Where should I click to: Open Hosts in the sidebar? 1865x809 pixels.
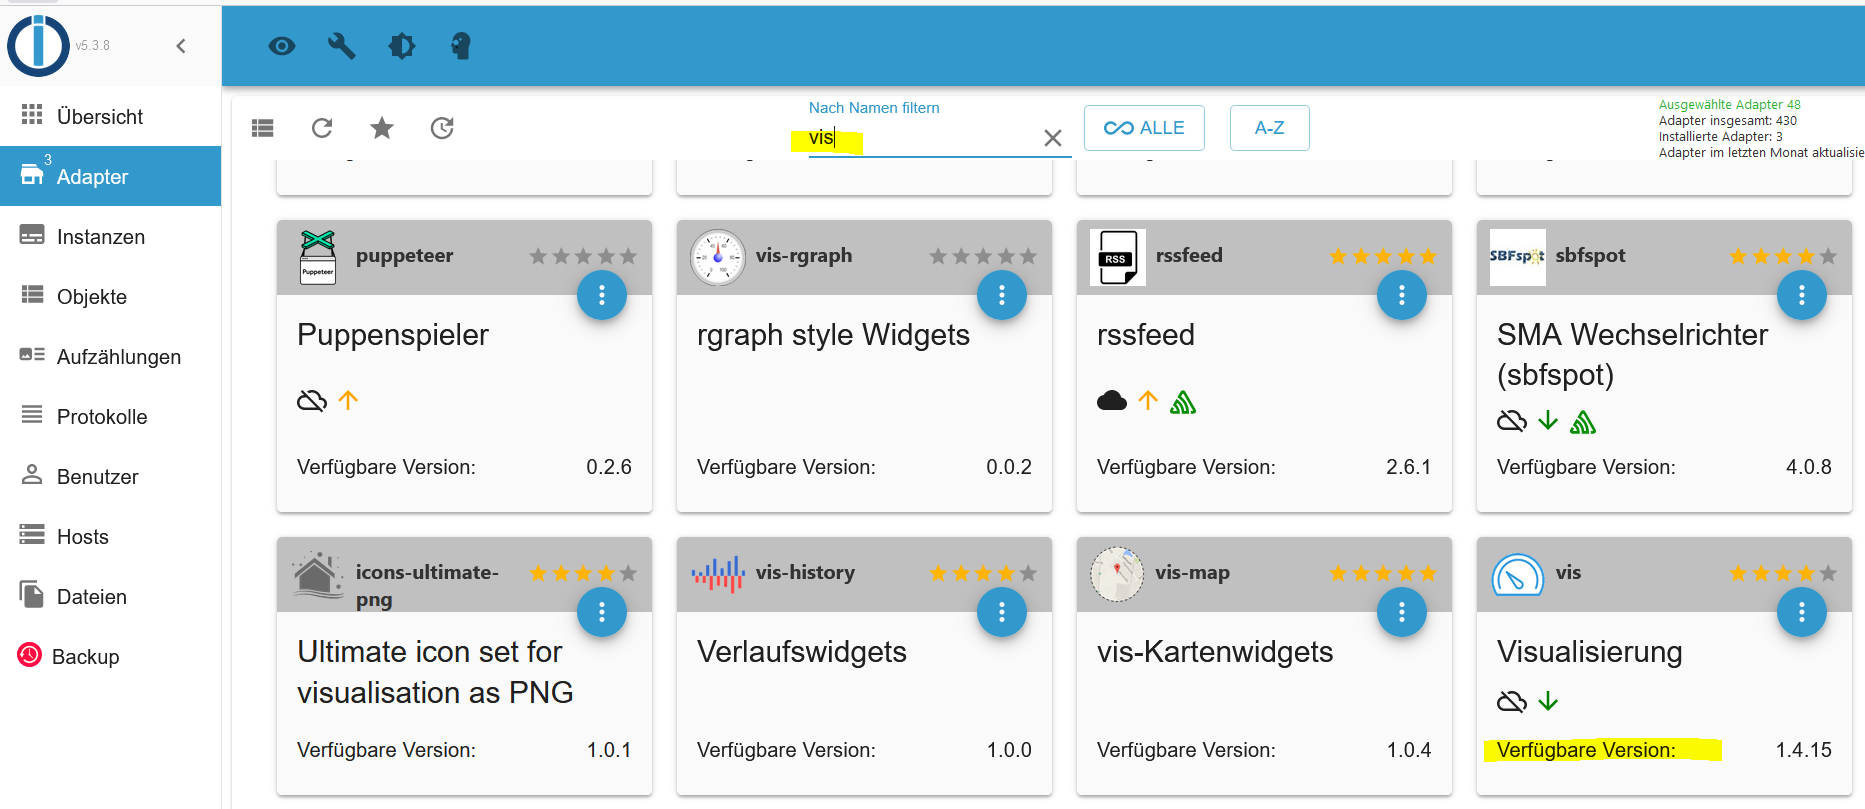click(110, 536)
